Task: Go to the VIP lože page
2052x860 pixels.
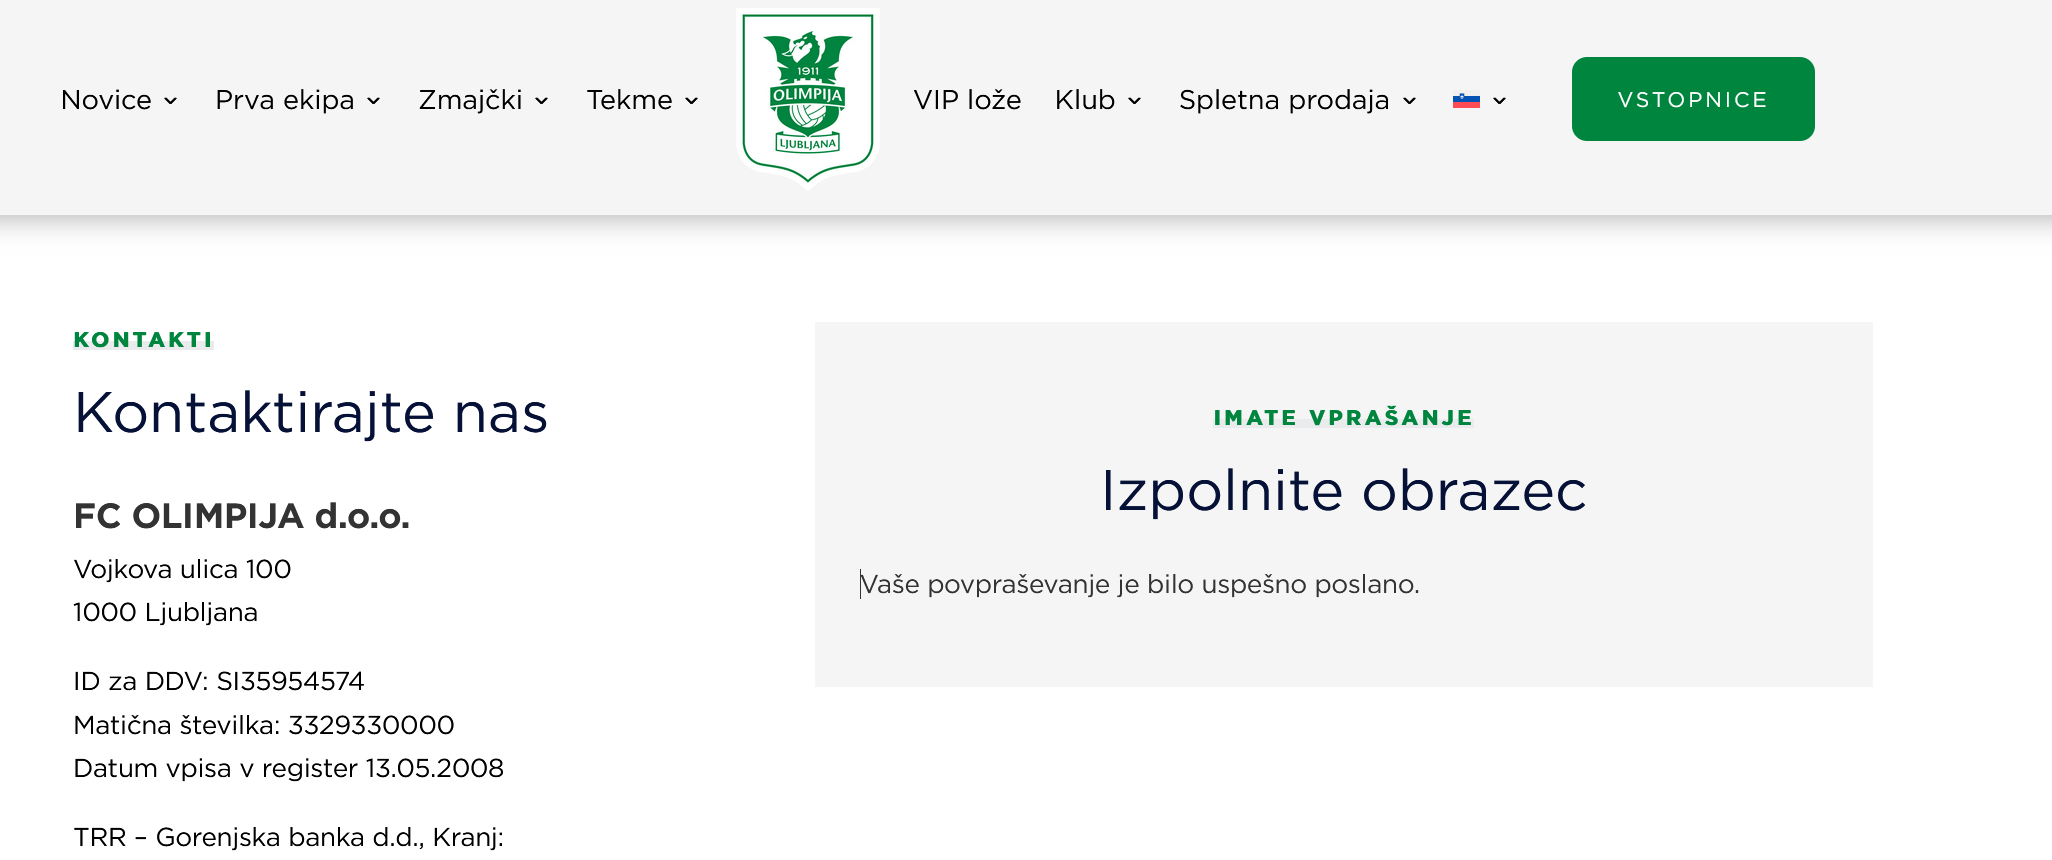Action: [967, 100]
